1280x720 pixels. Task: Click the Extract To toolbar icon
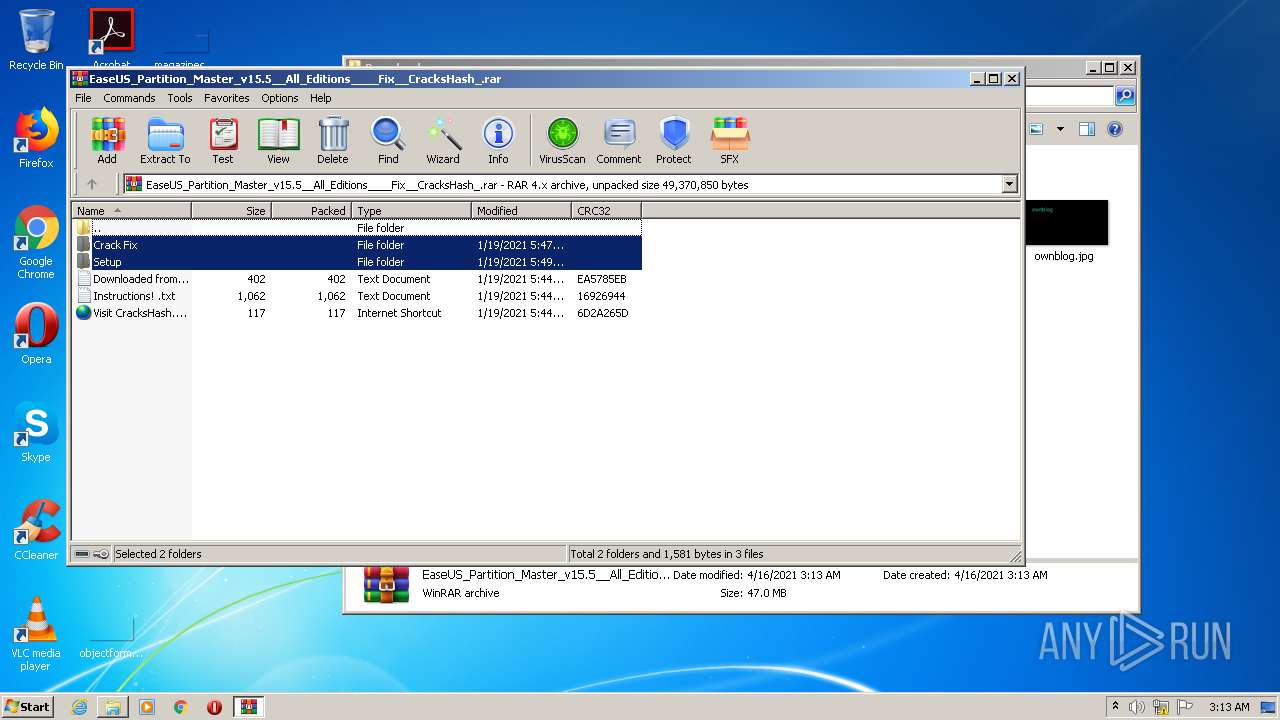(x=165, y=140)
